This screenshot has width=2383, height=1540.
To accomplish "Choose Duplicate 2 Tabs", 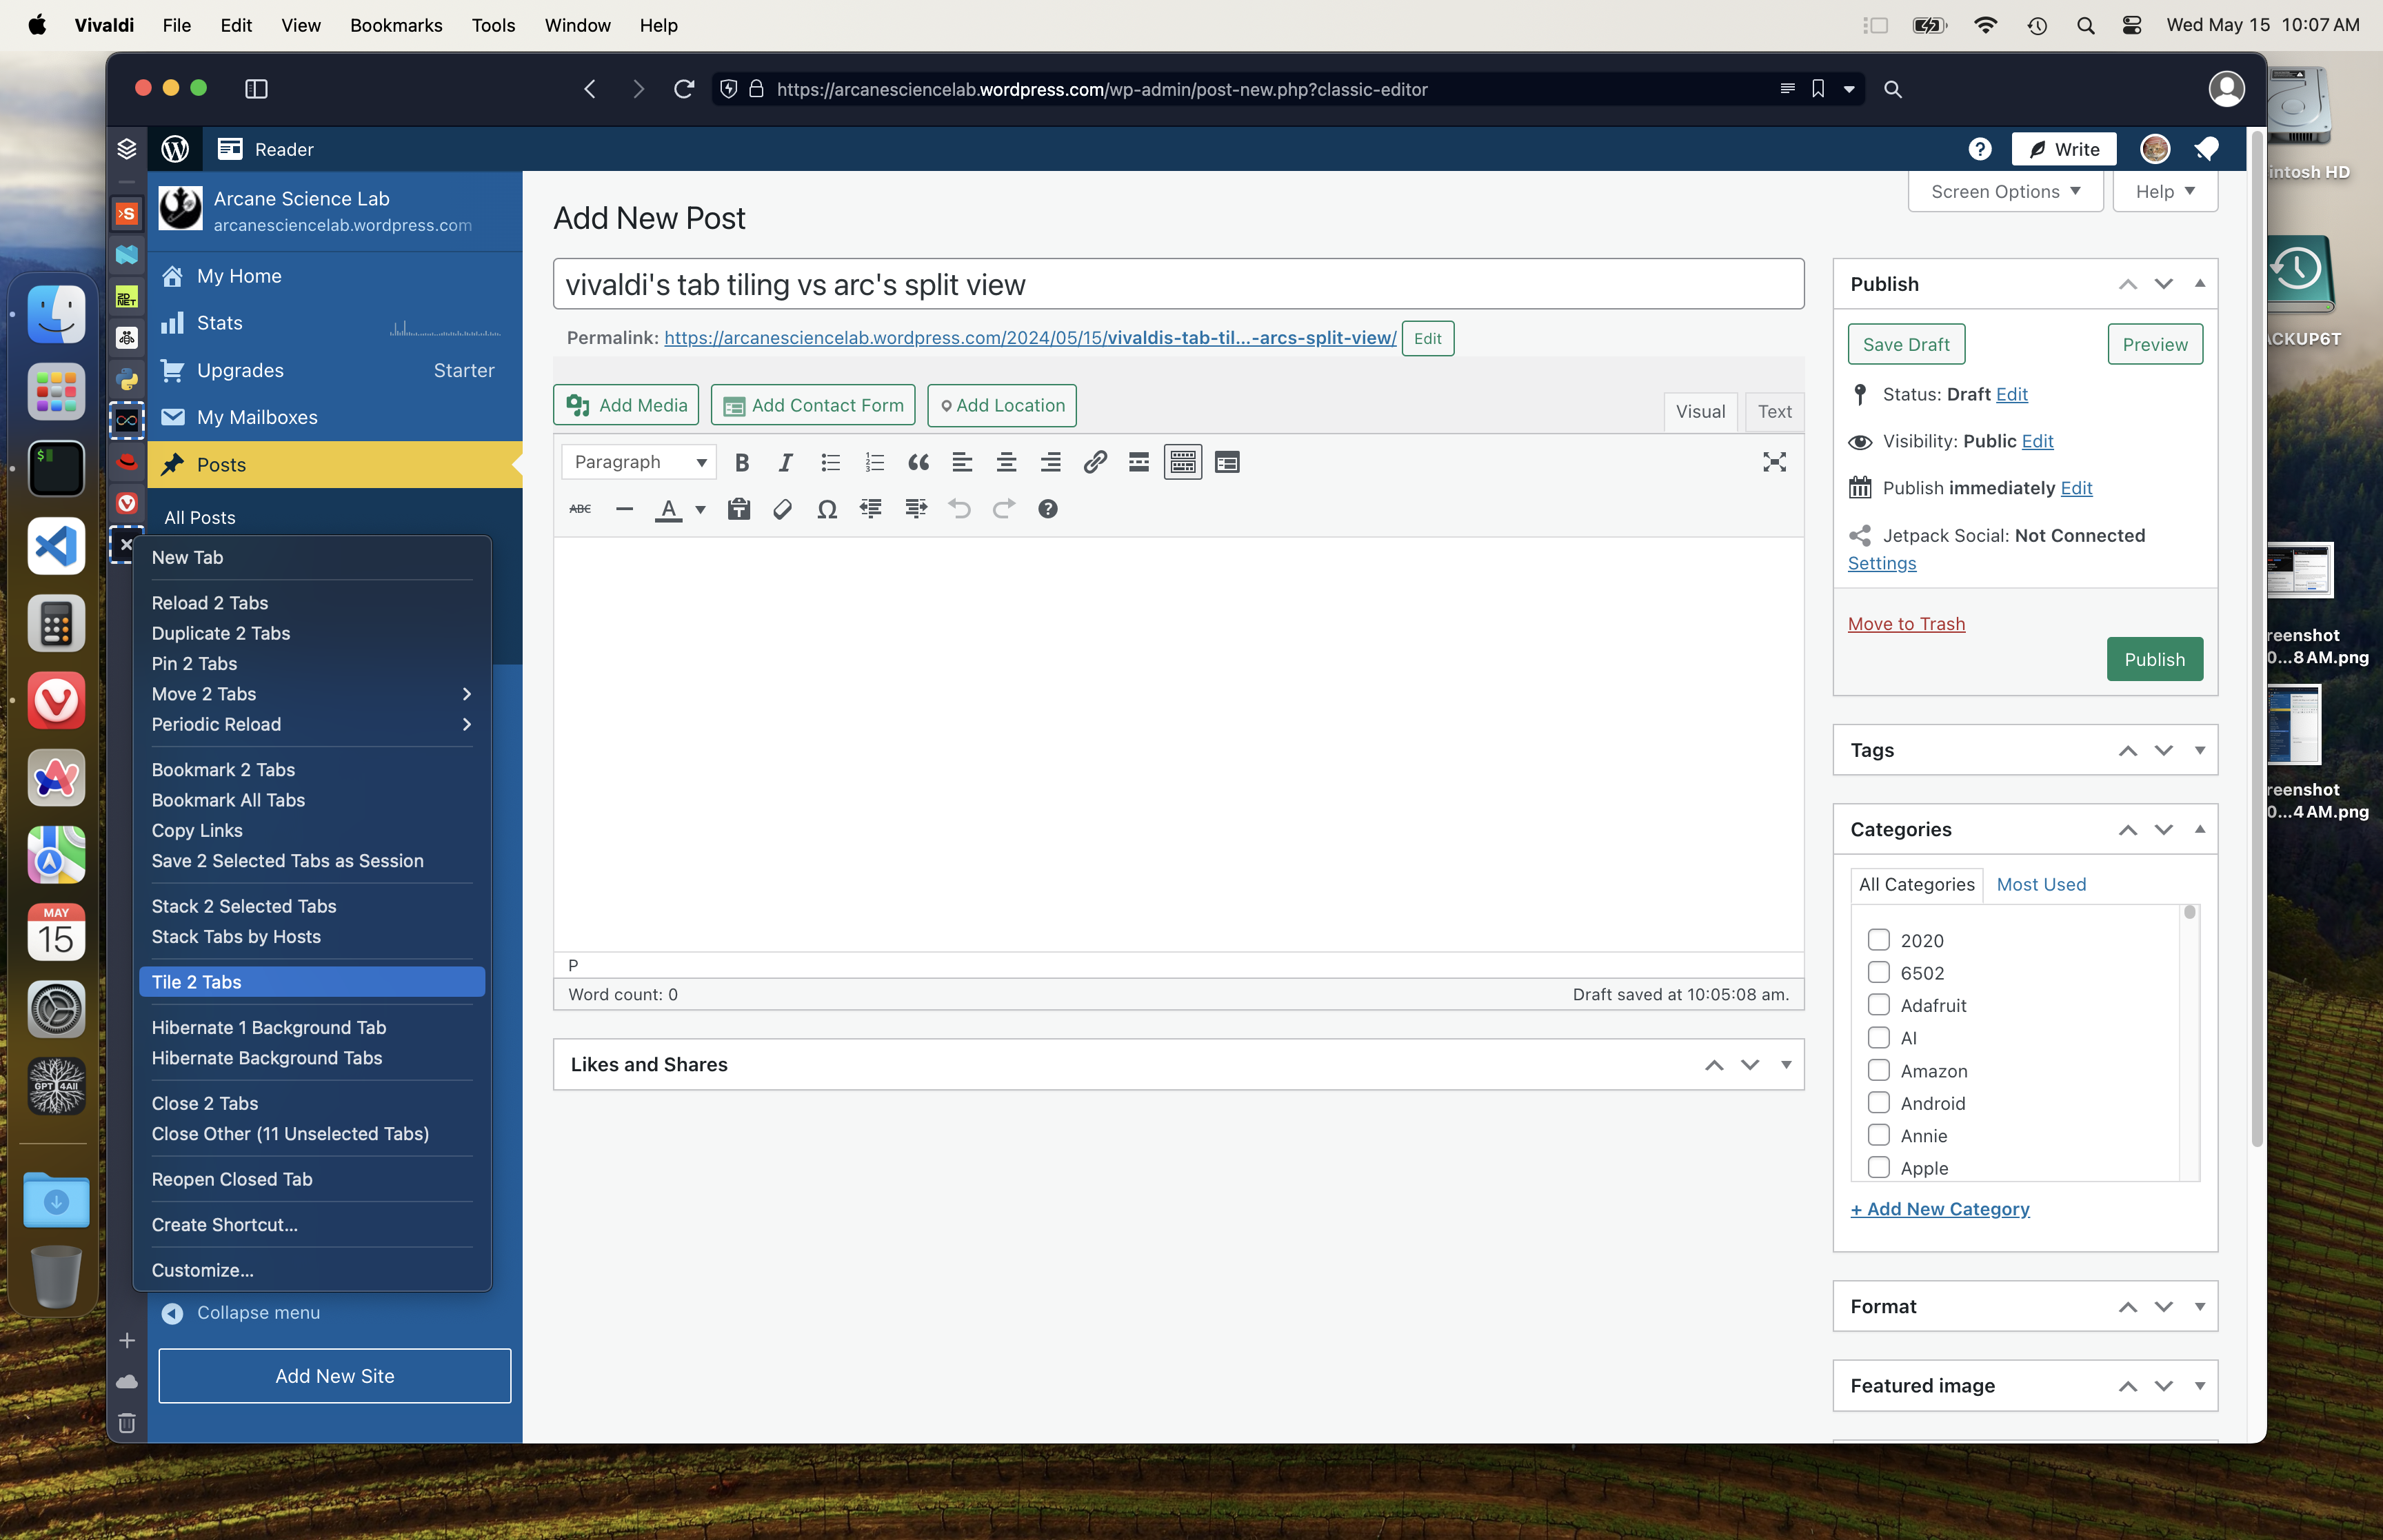I will click(x=312, y=633).
